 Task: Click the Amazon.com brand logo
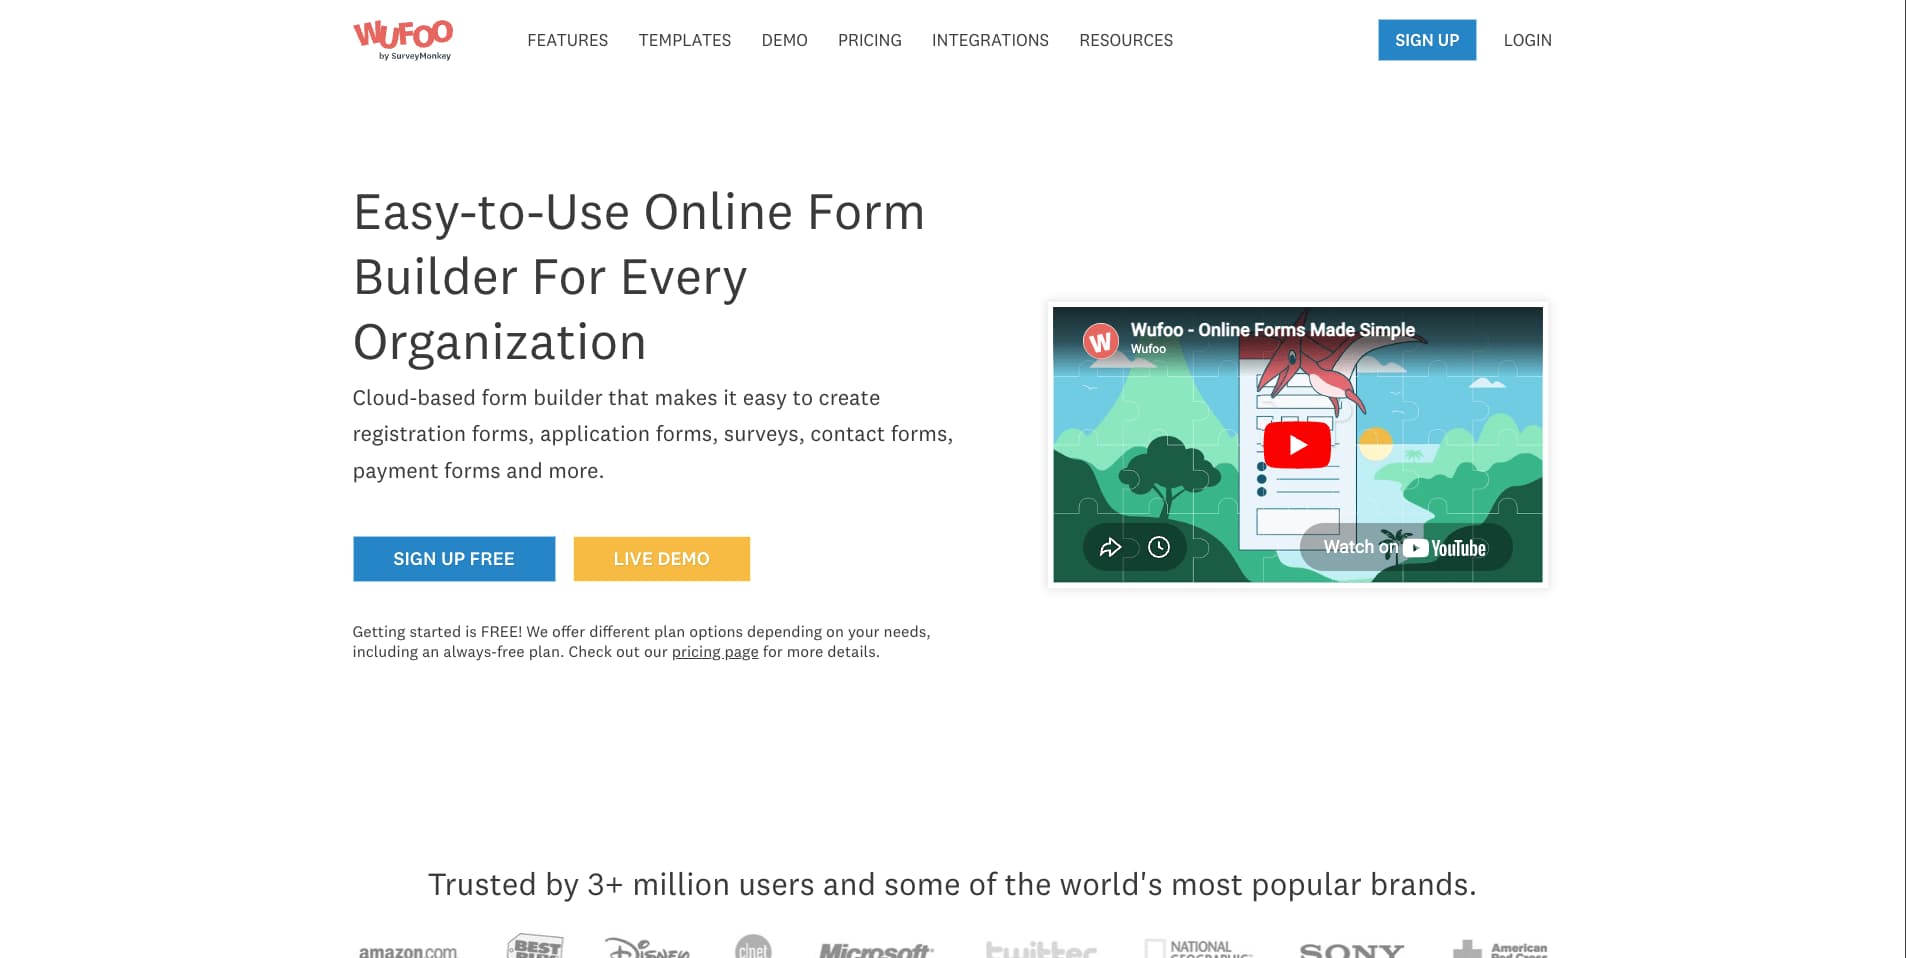click(408, 950)
